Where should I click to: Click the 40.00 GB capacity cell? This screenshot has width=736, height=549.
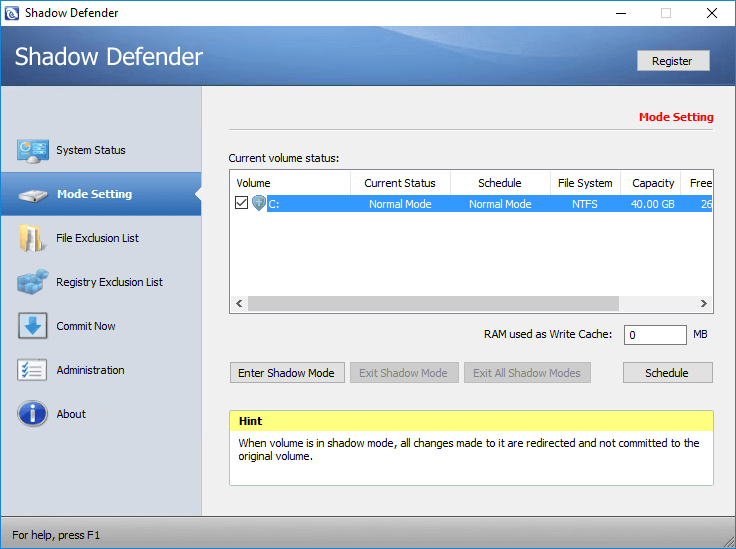click(x=652, y=204)
